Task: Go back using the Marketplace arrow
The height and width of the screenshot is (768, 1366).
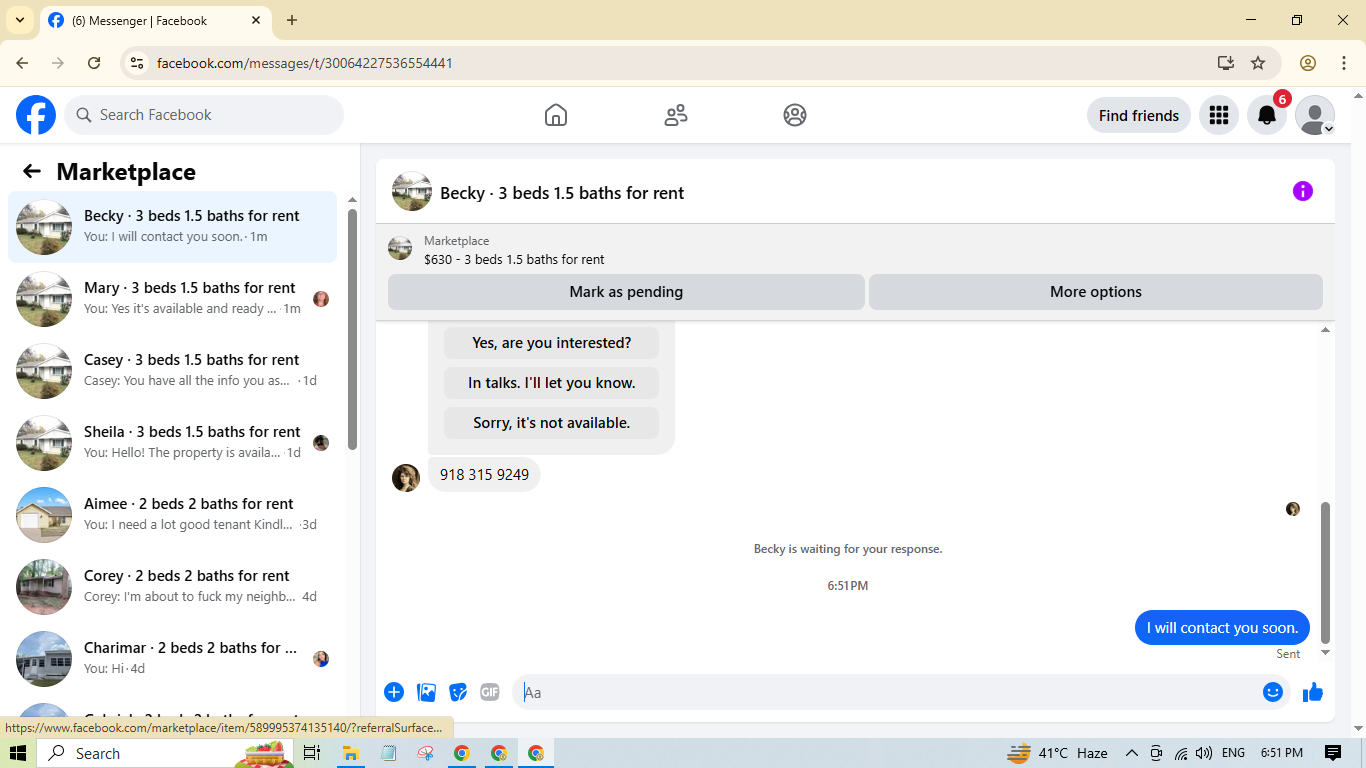Action: pyautogui.click(x=32, y=171)
